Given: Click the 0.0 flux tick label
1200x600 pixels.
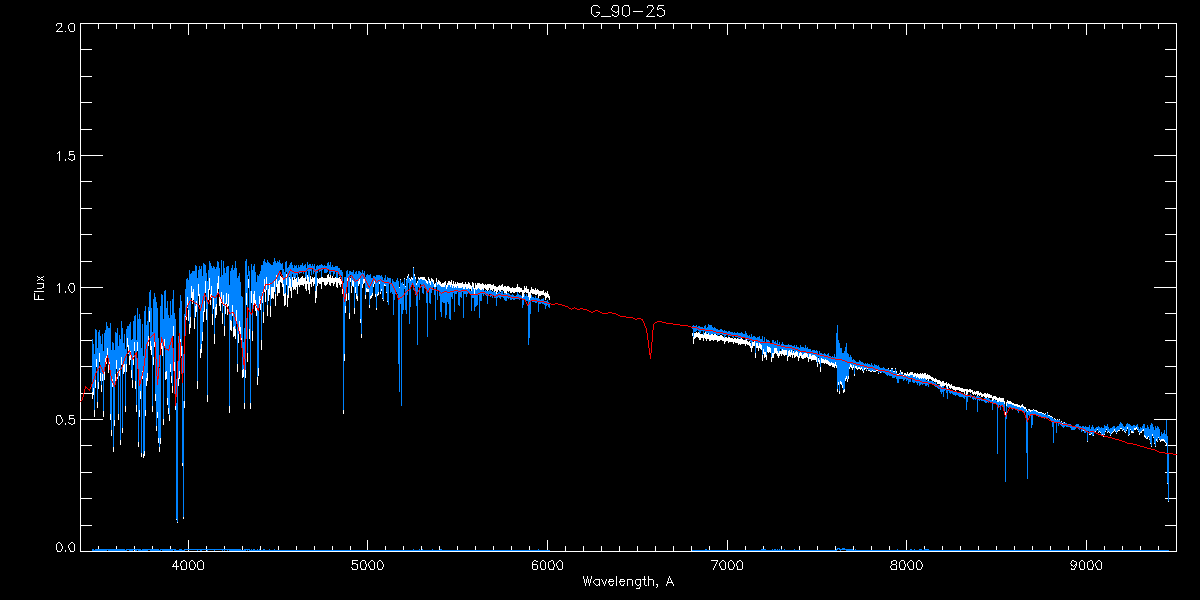Looking at the screenshot, I should pyautogui.click(x=66, y=547).
